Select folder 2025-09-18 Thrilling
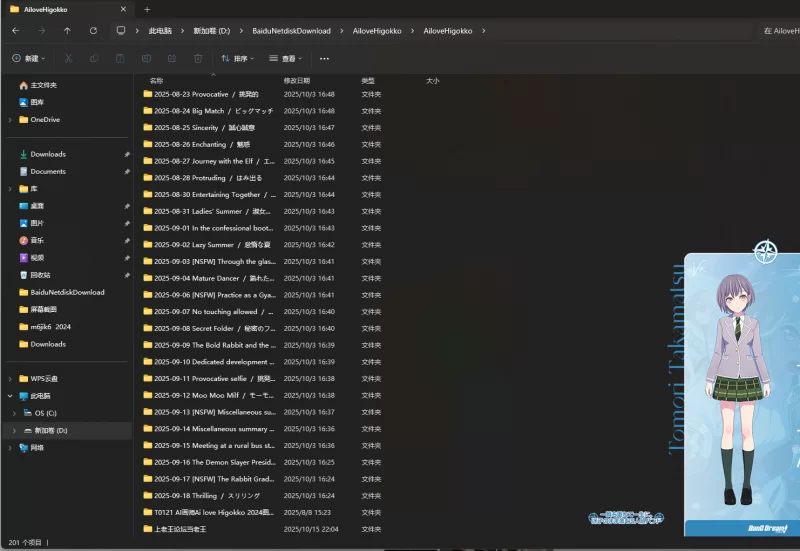Viewport: 800px width, 551px height. (262, 496)
